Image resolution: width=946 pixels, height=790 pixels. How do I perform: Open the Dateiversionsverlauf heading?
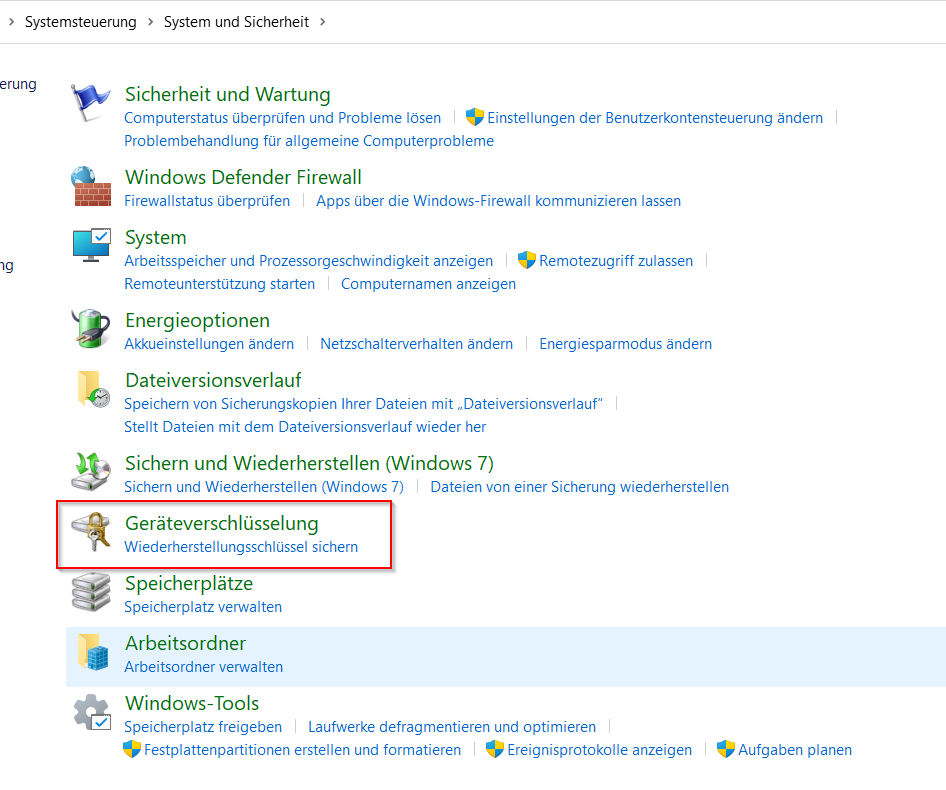pyautogui.click(x=213, y=380)
